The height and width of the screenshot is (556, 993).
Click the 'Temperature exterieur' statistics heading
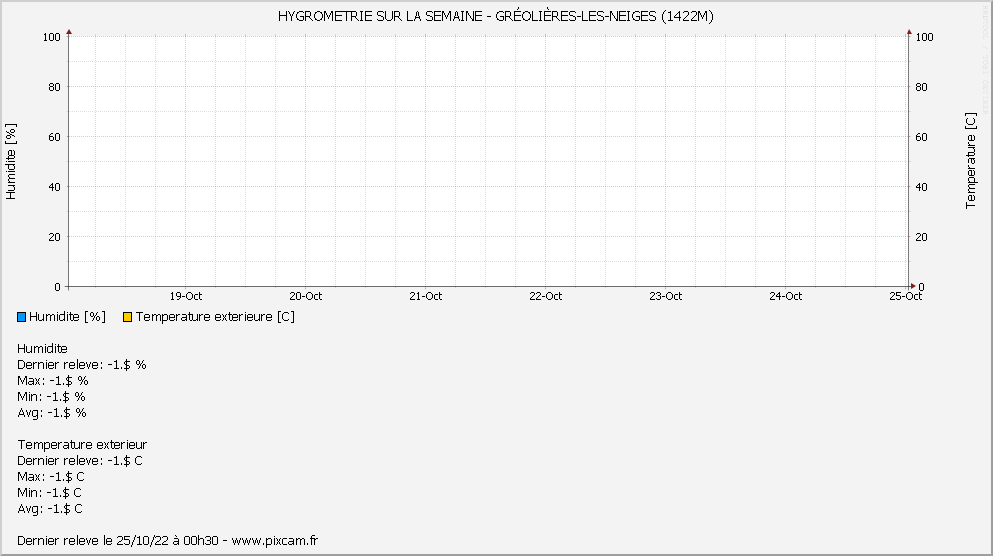[x=82, y=445]
